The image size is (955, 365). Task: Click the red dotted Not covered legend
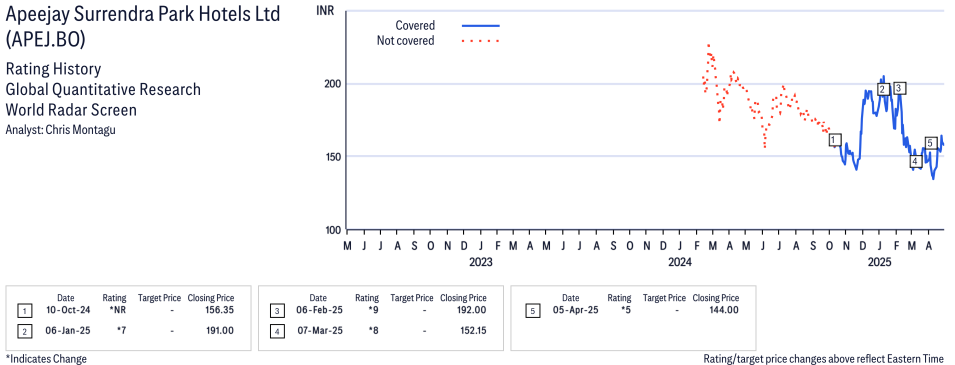pos(481,41)
